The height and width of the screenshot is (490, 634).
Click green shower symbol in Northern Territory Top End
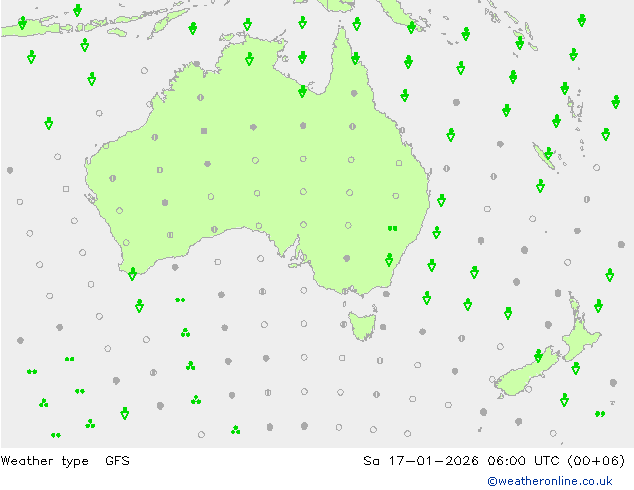pyautogui.click(x=249, y=59)
